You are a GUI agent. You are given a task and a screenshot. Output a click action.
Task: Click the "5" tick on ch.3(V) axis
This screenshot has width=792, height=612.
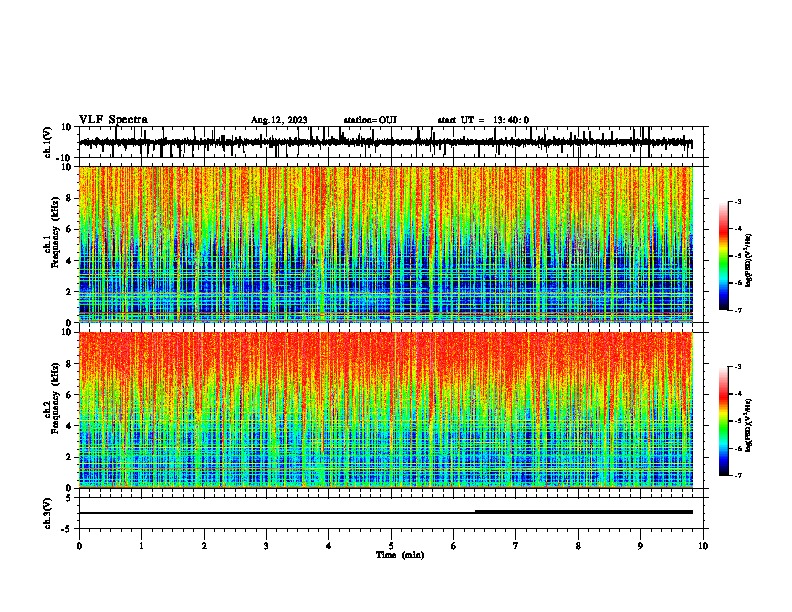[69, 498]
